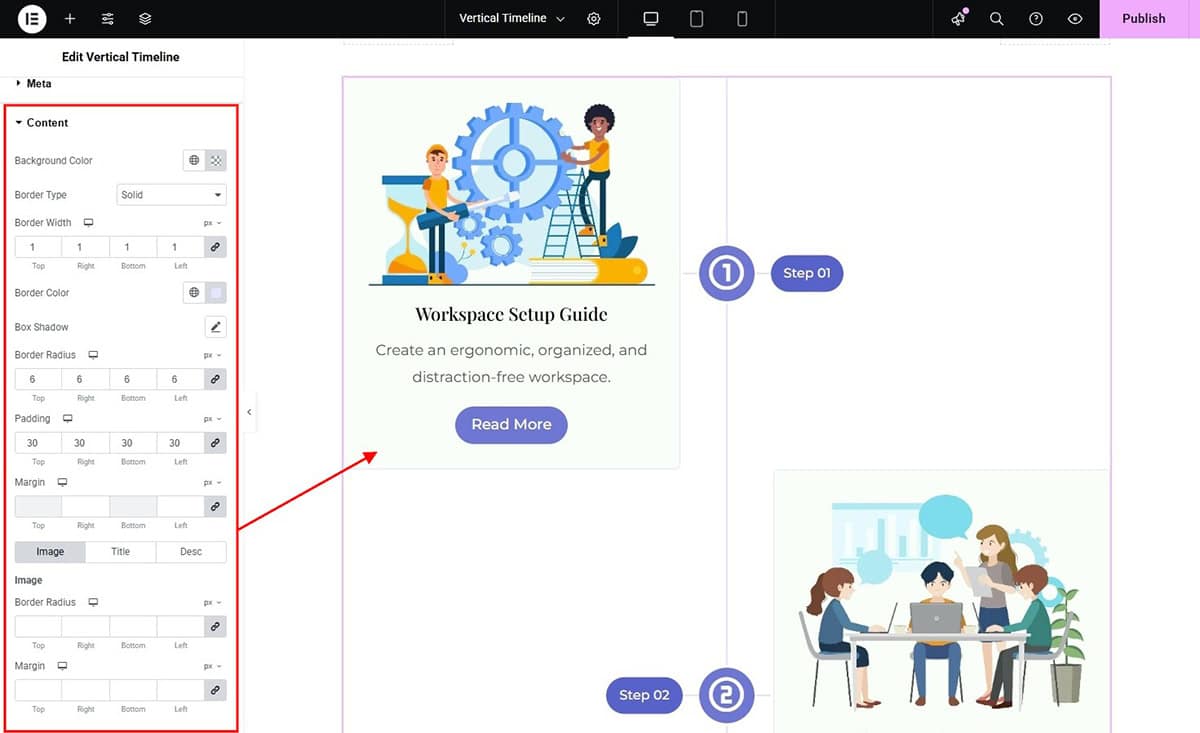Click the circled number 2 timeline icon
Viewport: 1200px width, 733px height.
point(725,695)
